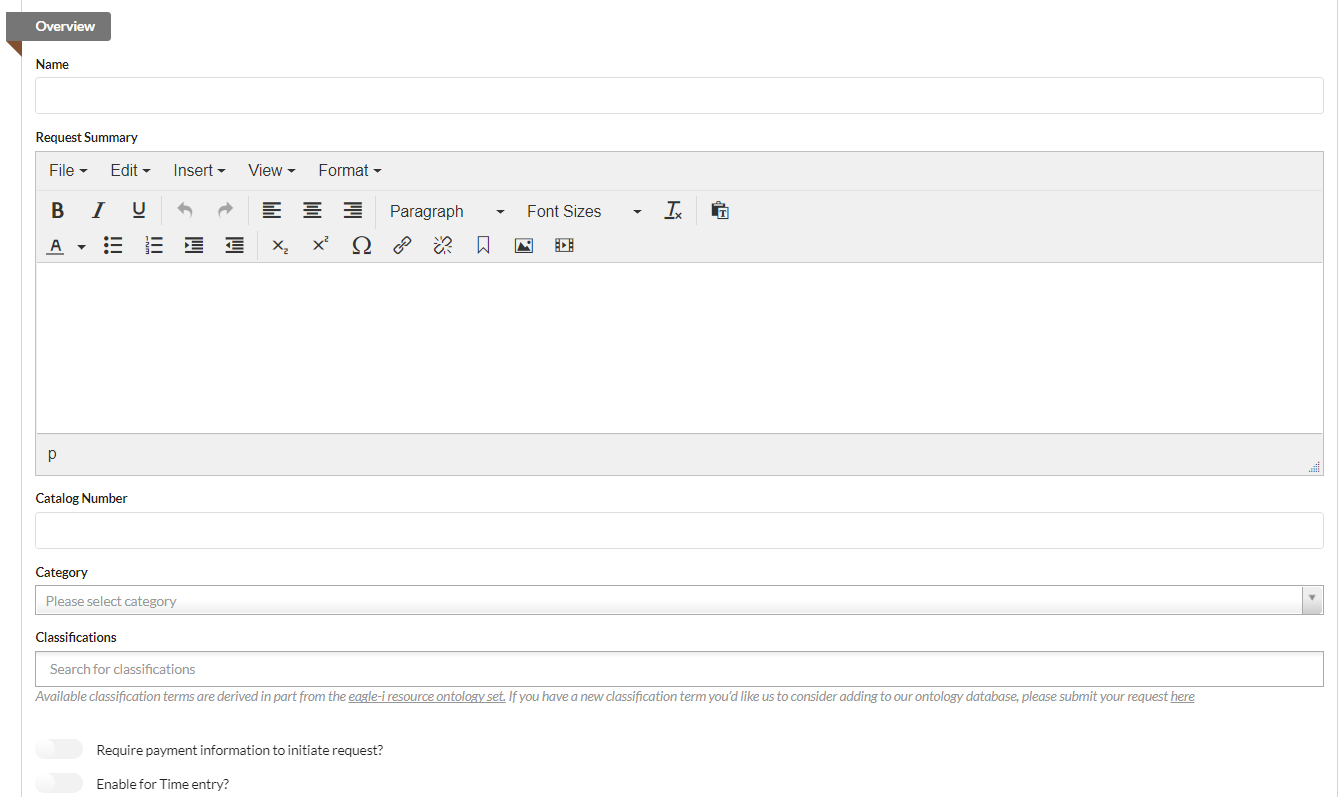Apply italic formatting to text
The image size is (1344, 797).
point(98,211)
